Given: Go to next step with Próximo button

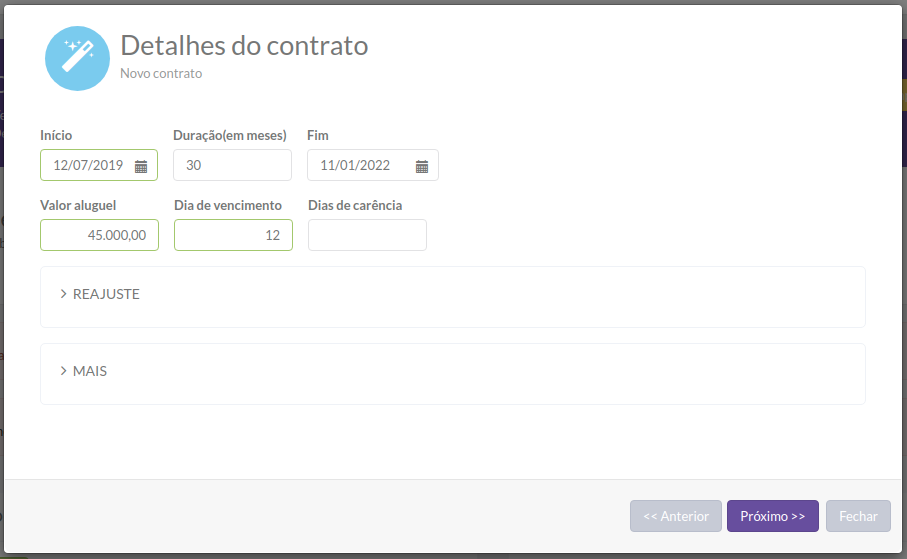Looking at the screenshot, I should [773, 516].
